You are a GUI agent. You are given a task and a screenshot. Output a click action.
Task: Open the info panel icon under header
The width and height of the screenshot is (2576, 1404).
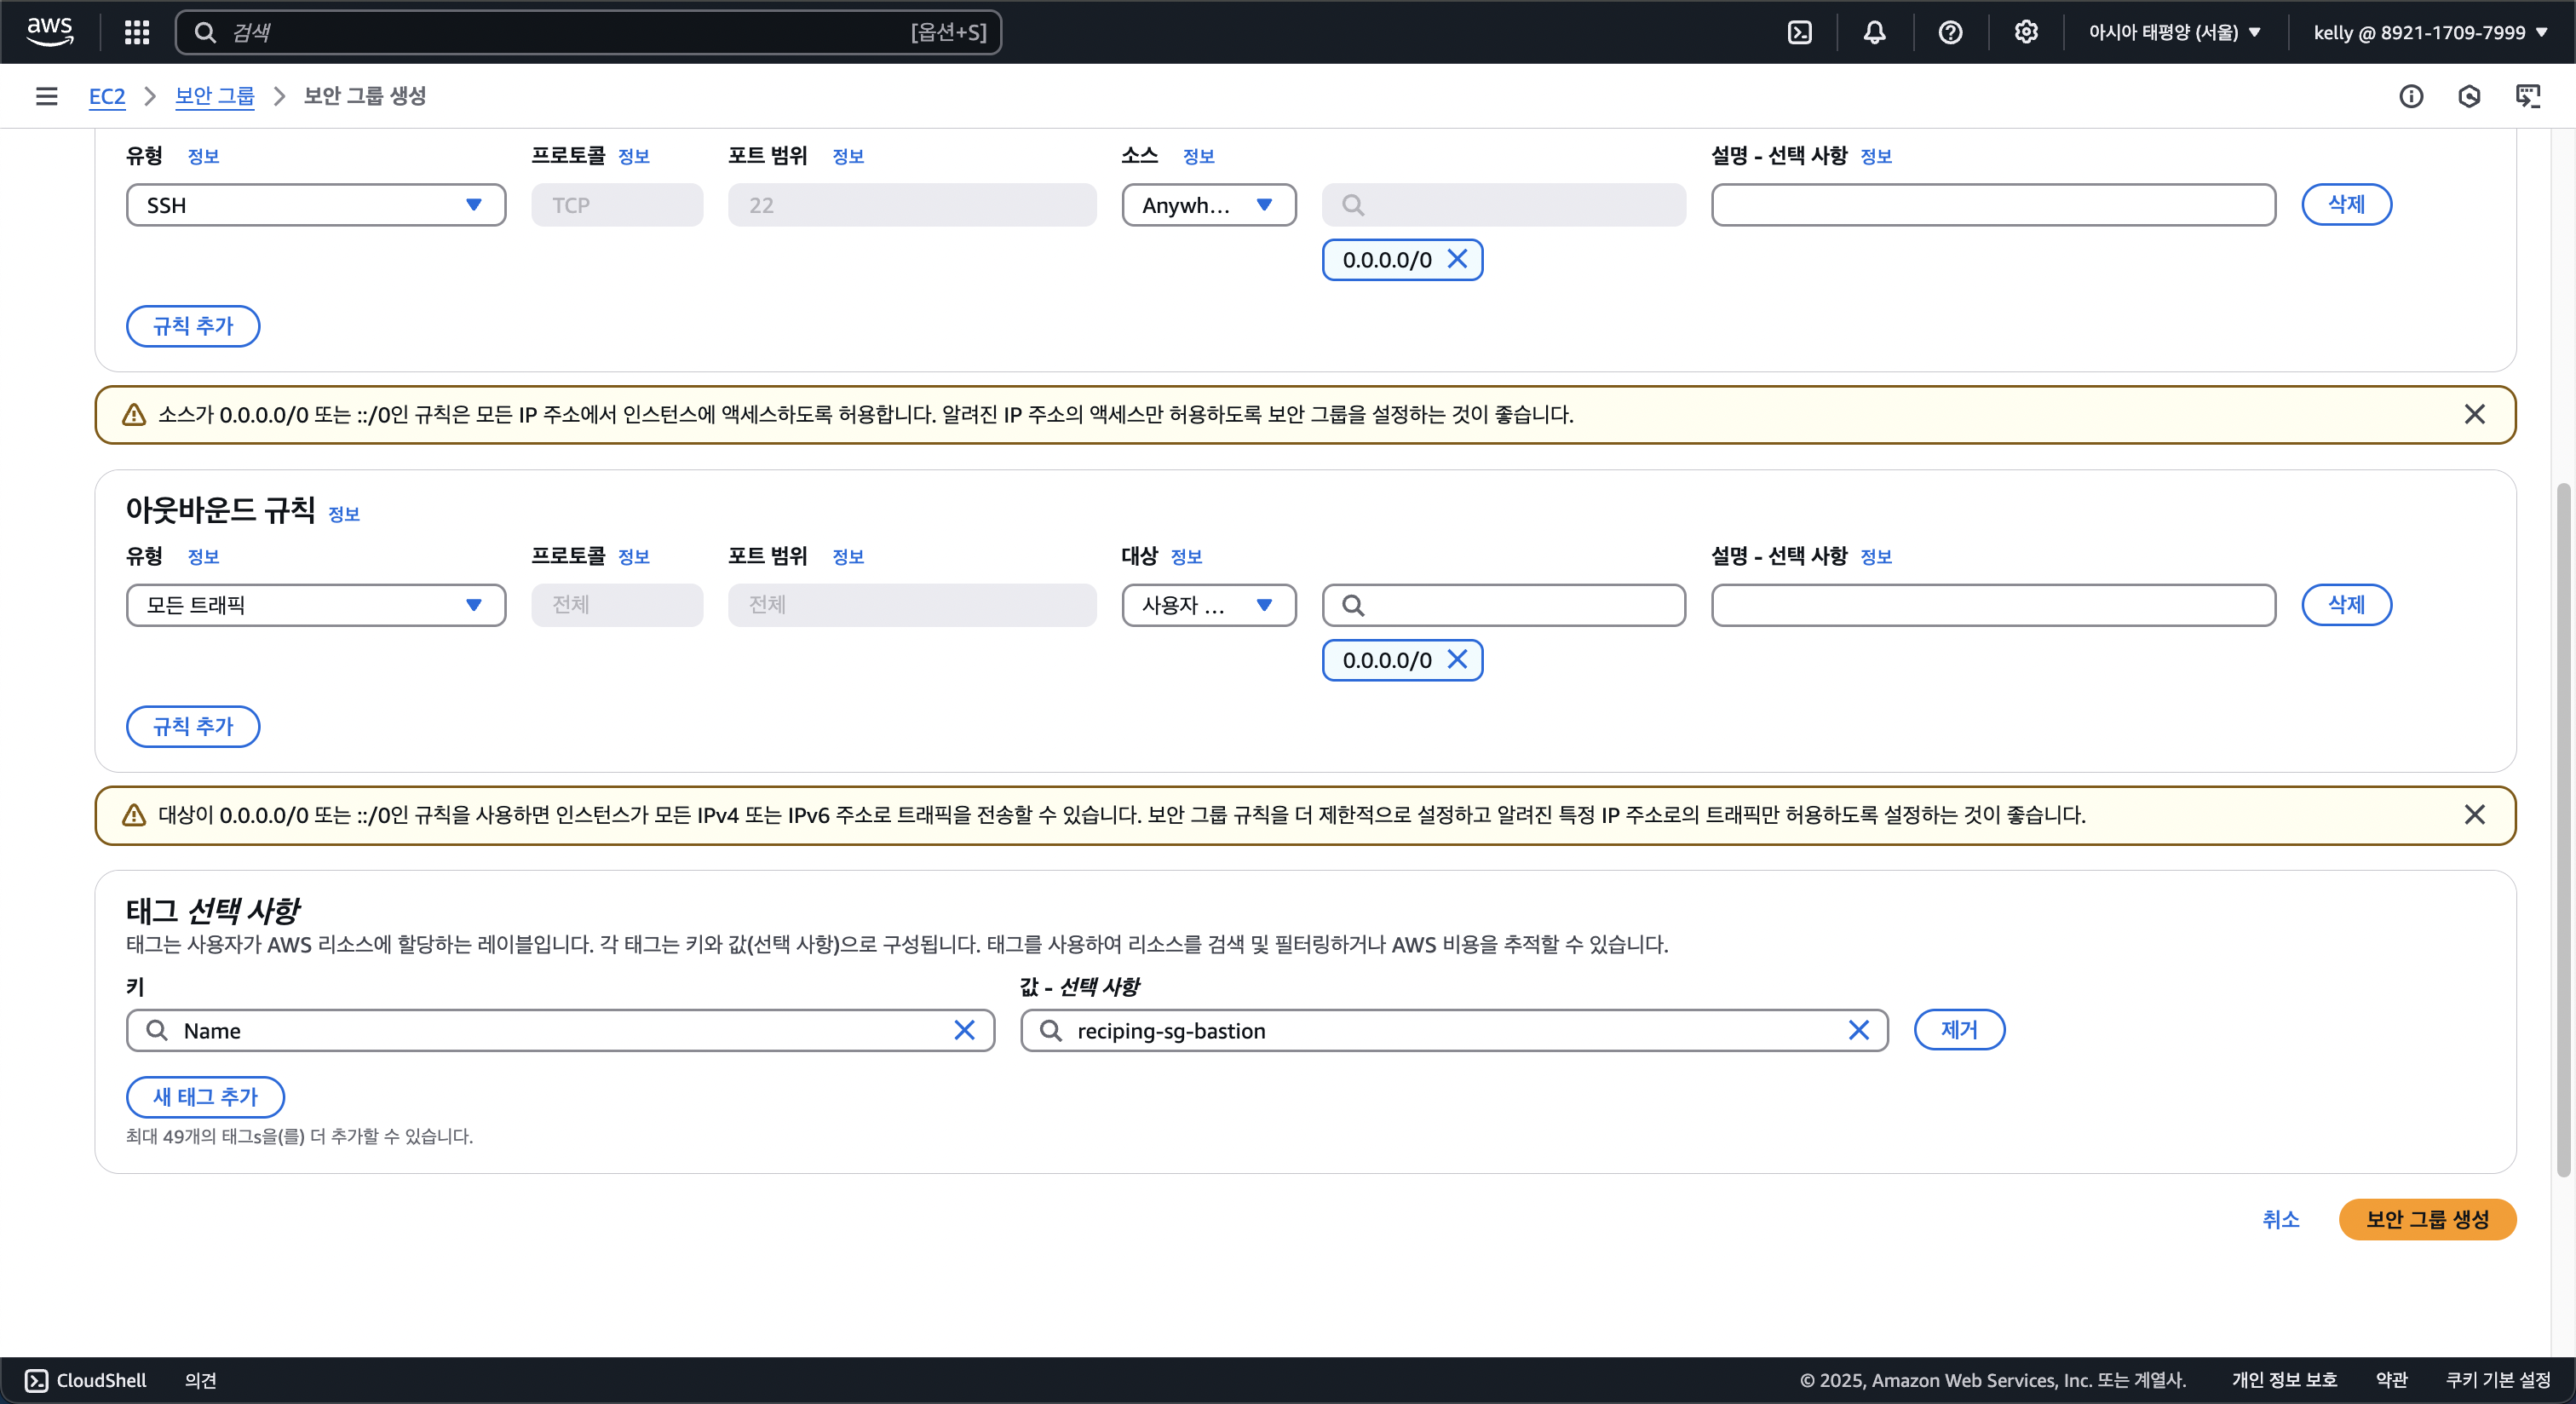2411,96
